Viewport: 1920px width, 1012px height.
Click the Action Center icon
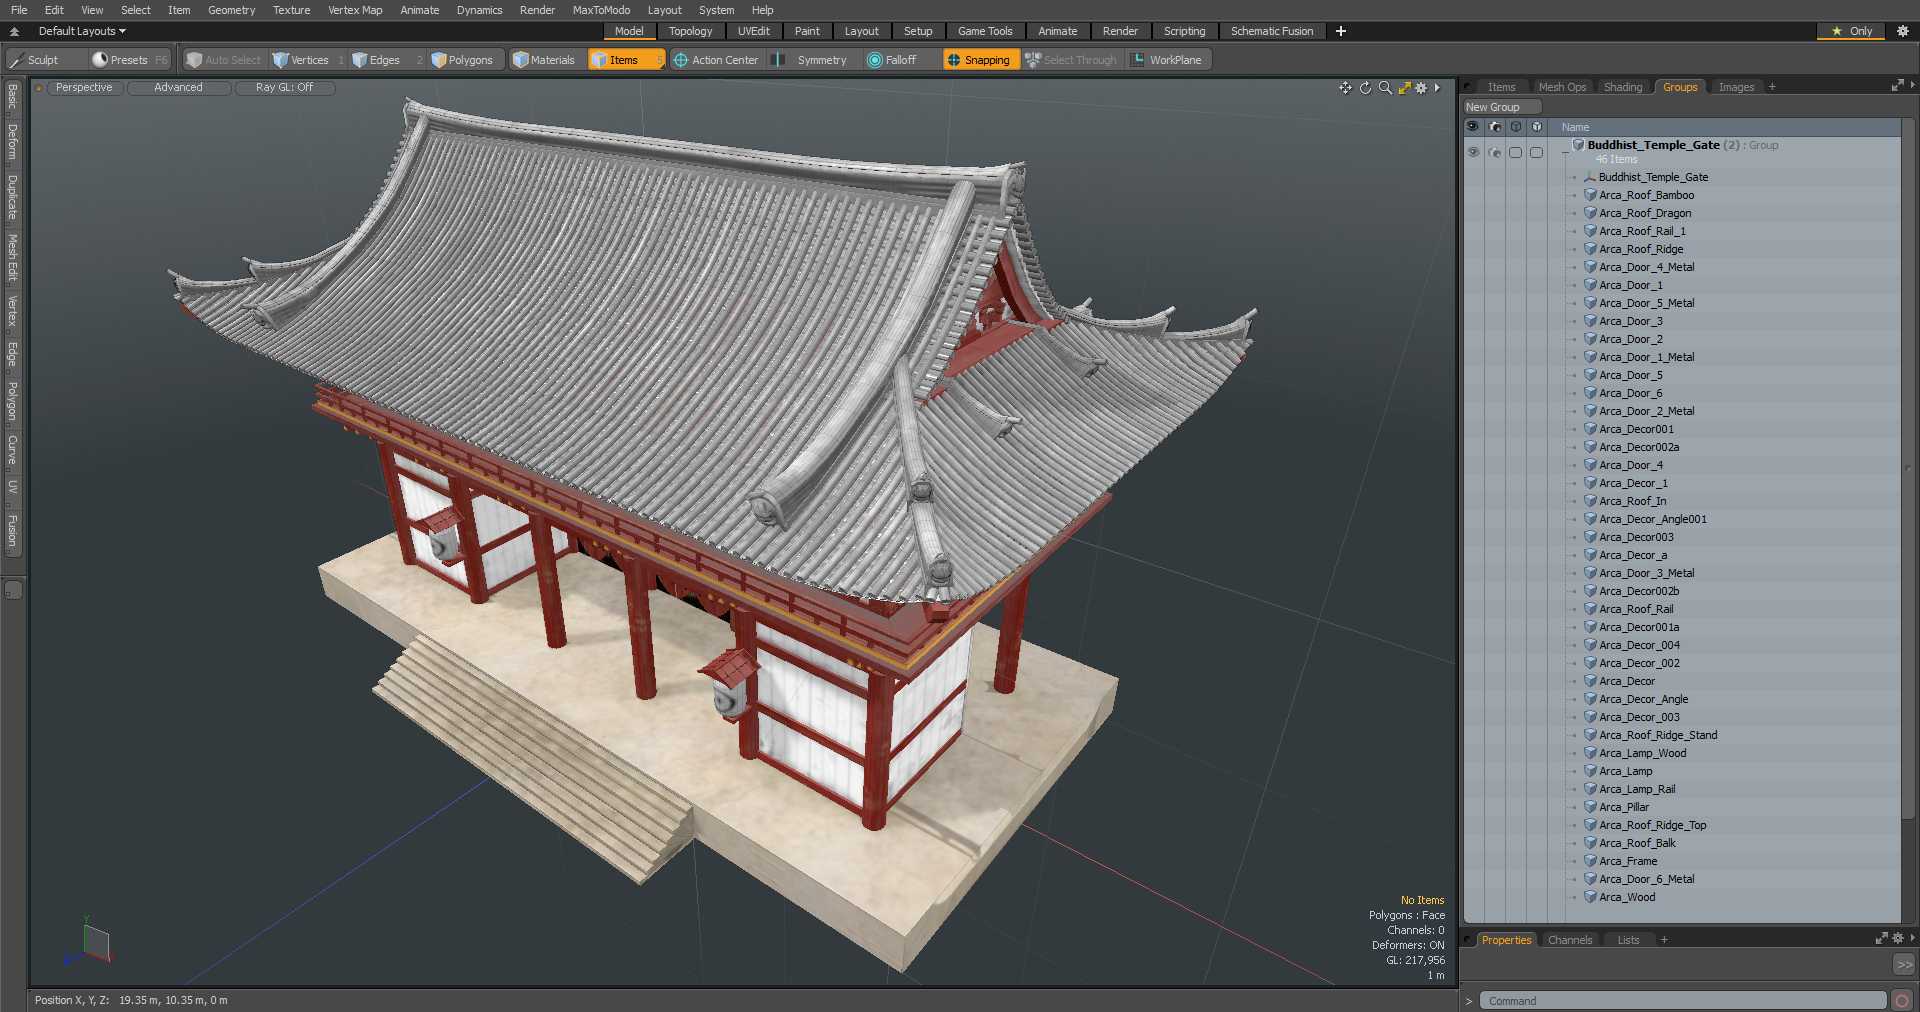pos(681,60)
